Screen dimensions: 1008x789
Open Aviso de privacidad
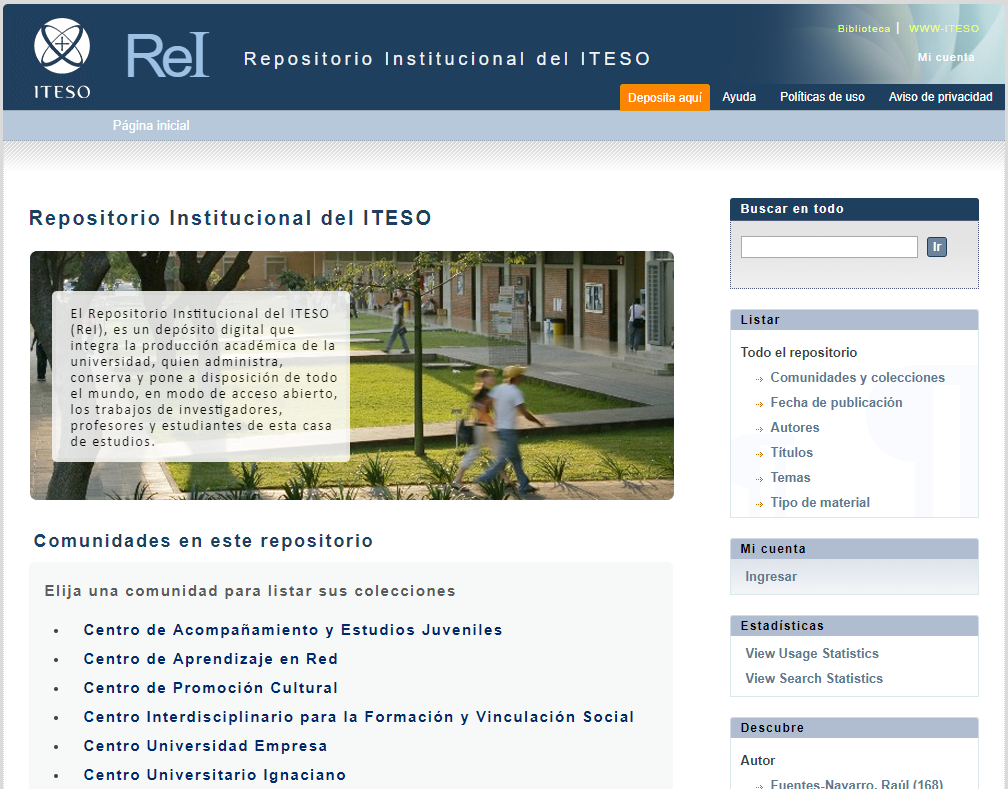pyautogui.click(x=940, y=97)
